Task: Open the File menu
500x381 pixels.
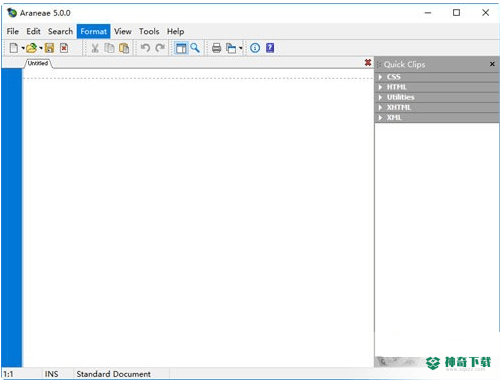Action: [13, 31]
